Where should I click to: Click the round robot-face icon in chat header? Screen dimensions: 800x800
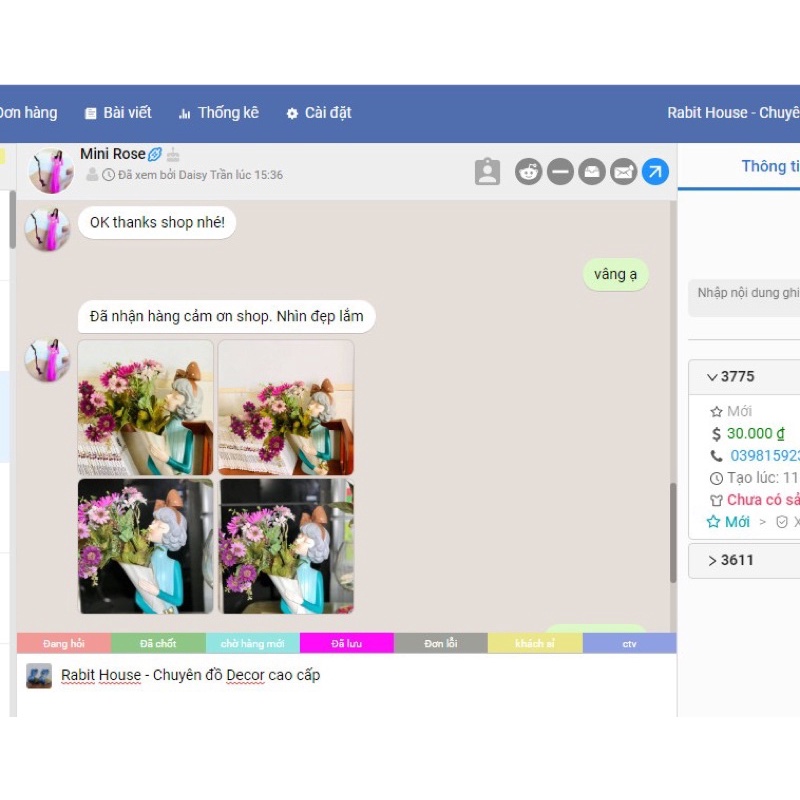pos(528,172)
